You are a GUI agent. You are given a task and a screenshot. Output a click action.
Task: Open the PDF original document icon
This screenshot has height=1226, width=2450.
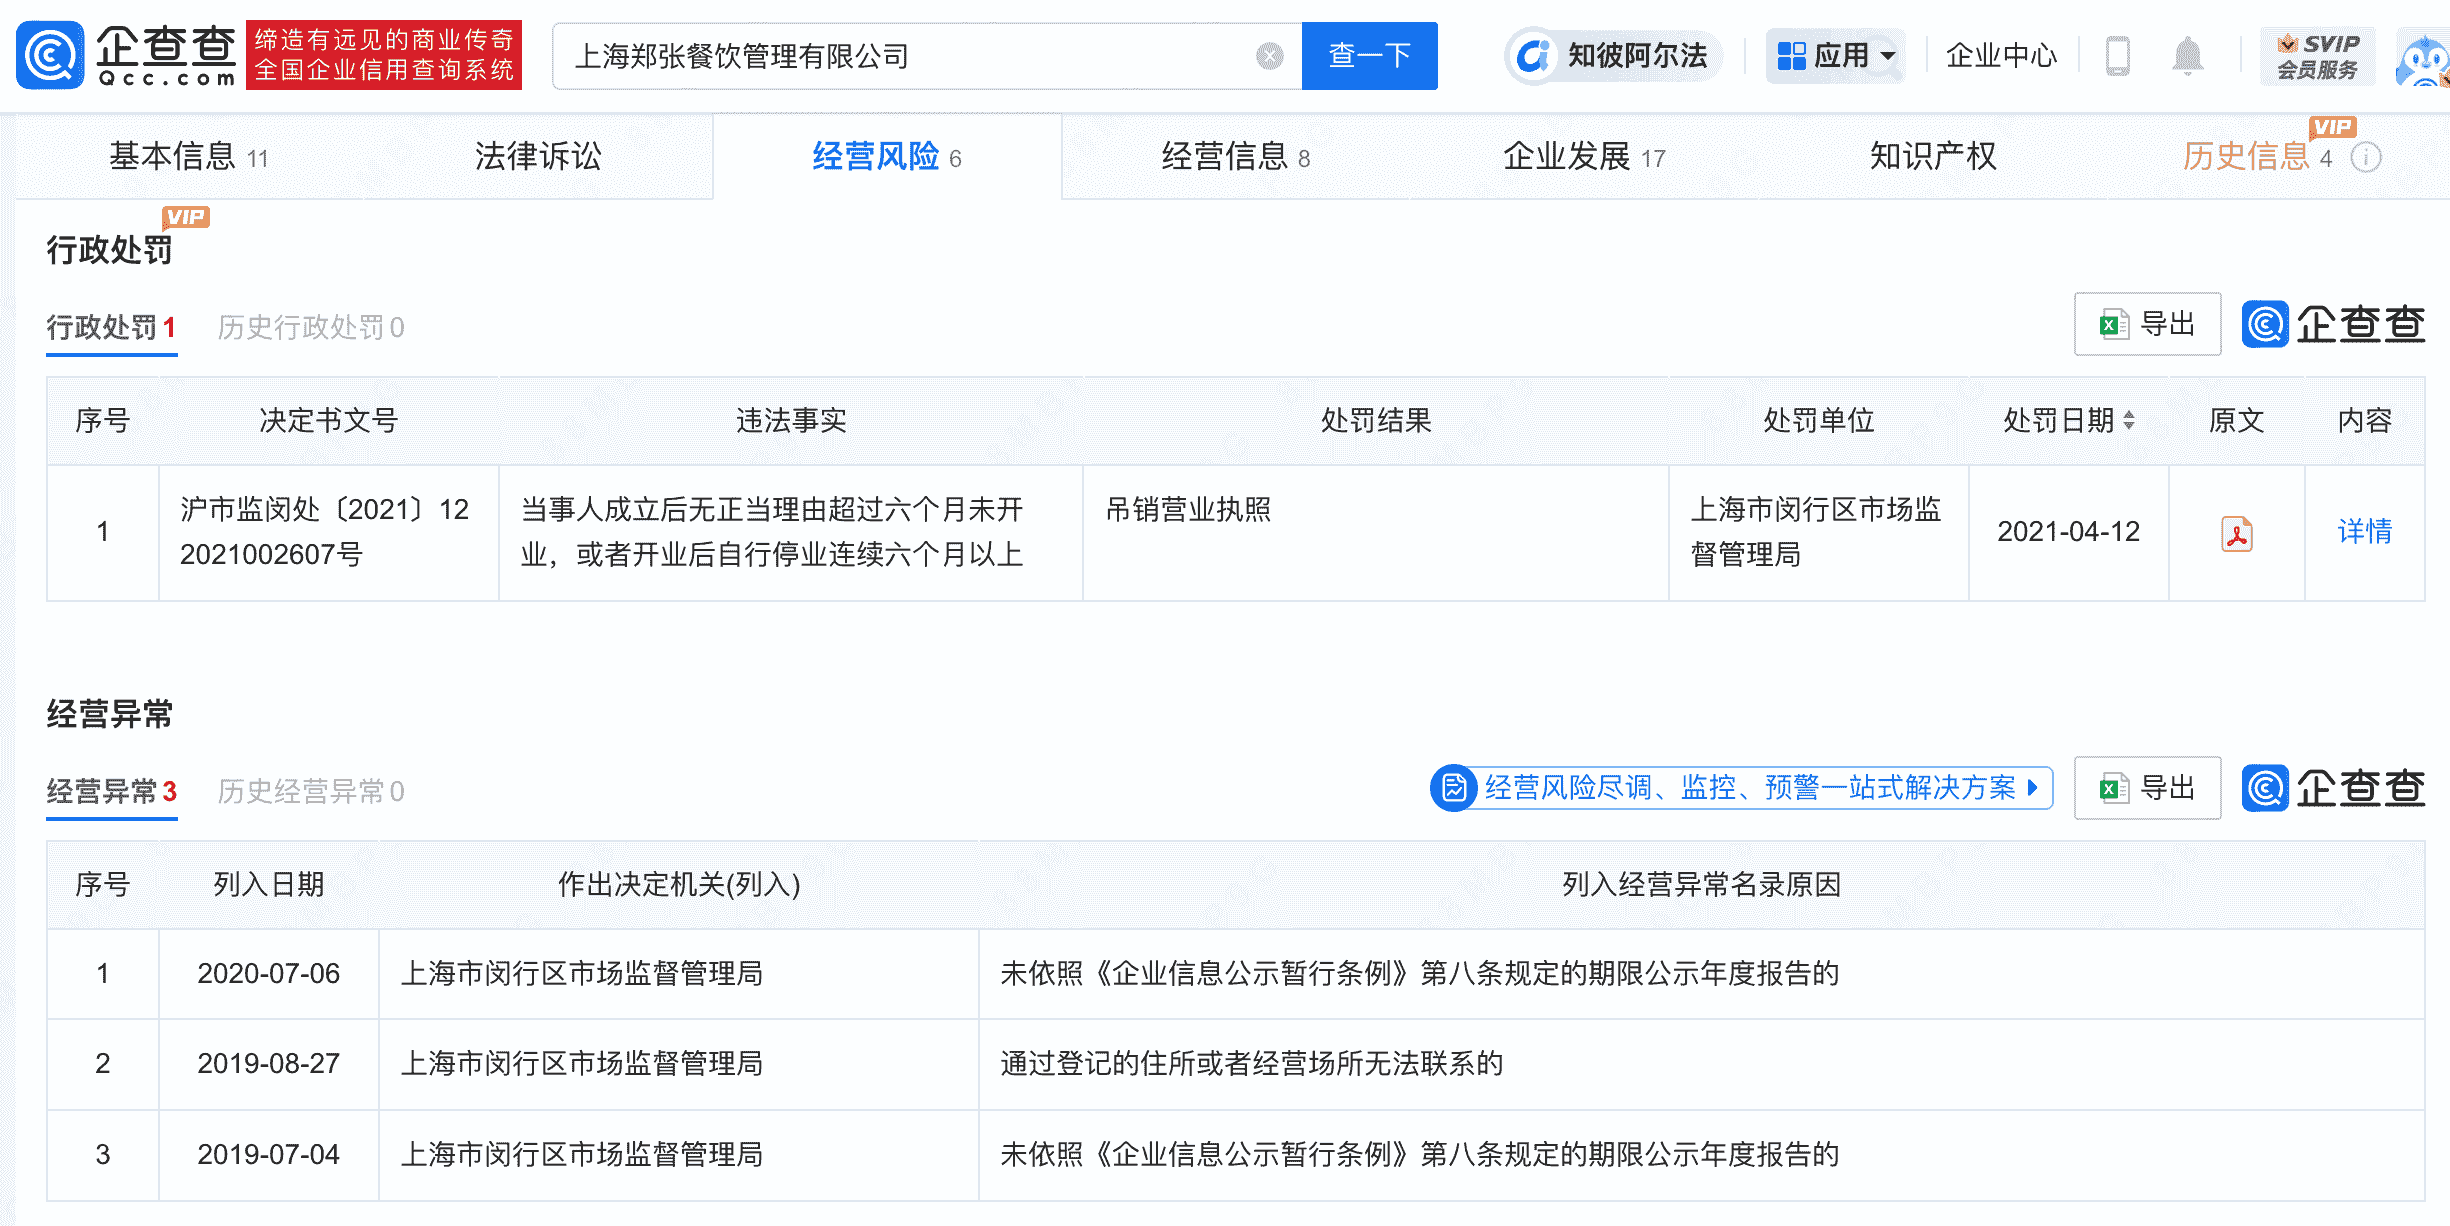pos(2236,533)
